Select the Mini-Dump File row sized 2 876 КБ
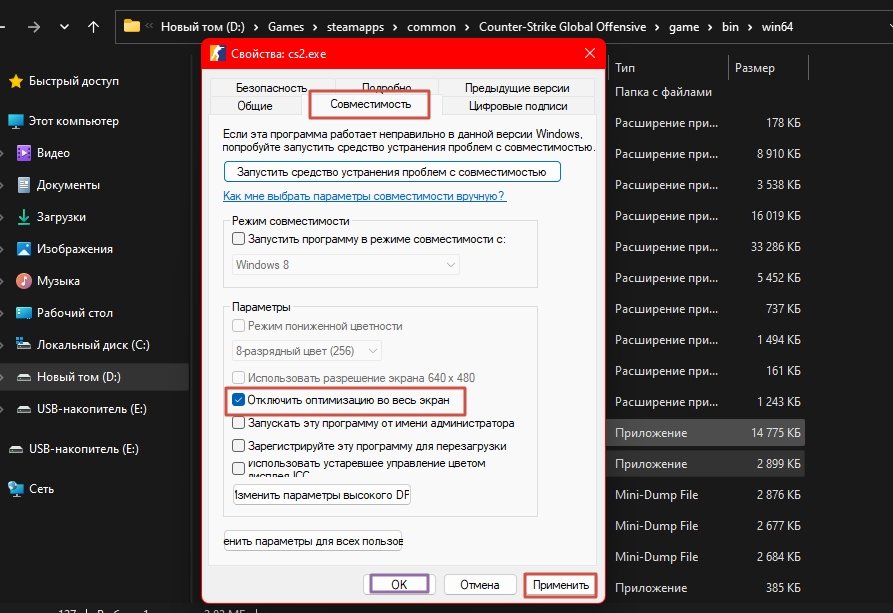This screenshot has height=613, width=893. tap(706, 495)
